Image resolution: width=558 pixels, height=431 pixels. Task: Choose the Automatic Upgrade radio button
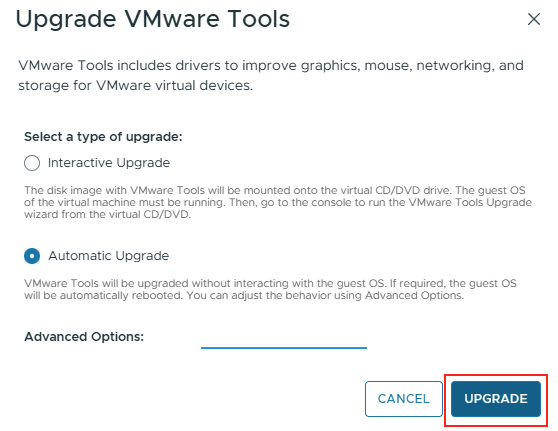pos(32,256)
